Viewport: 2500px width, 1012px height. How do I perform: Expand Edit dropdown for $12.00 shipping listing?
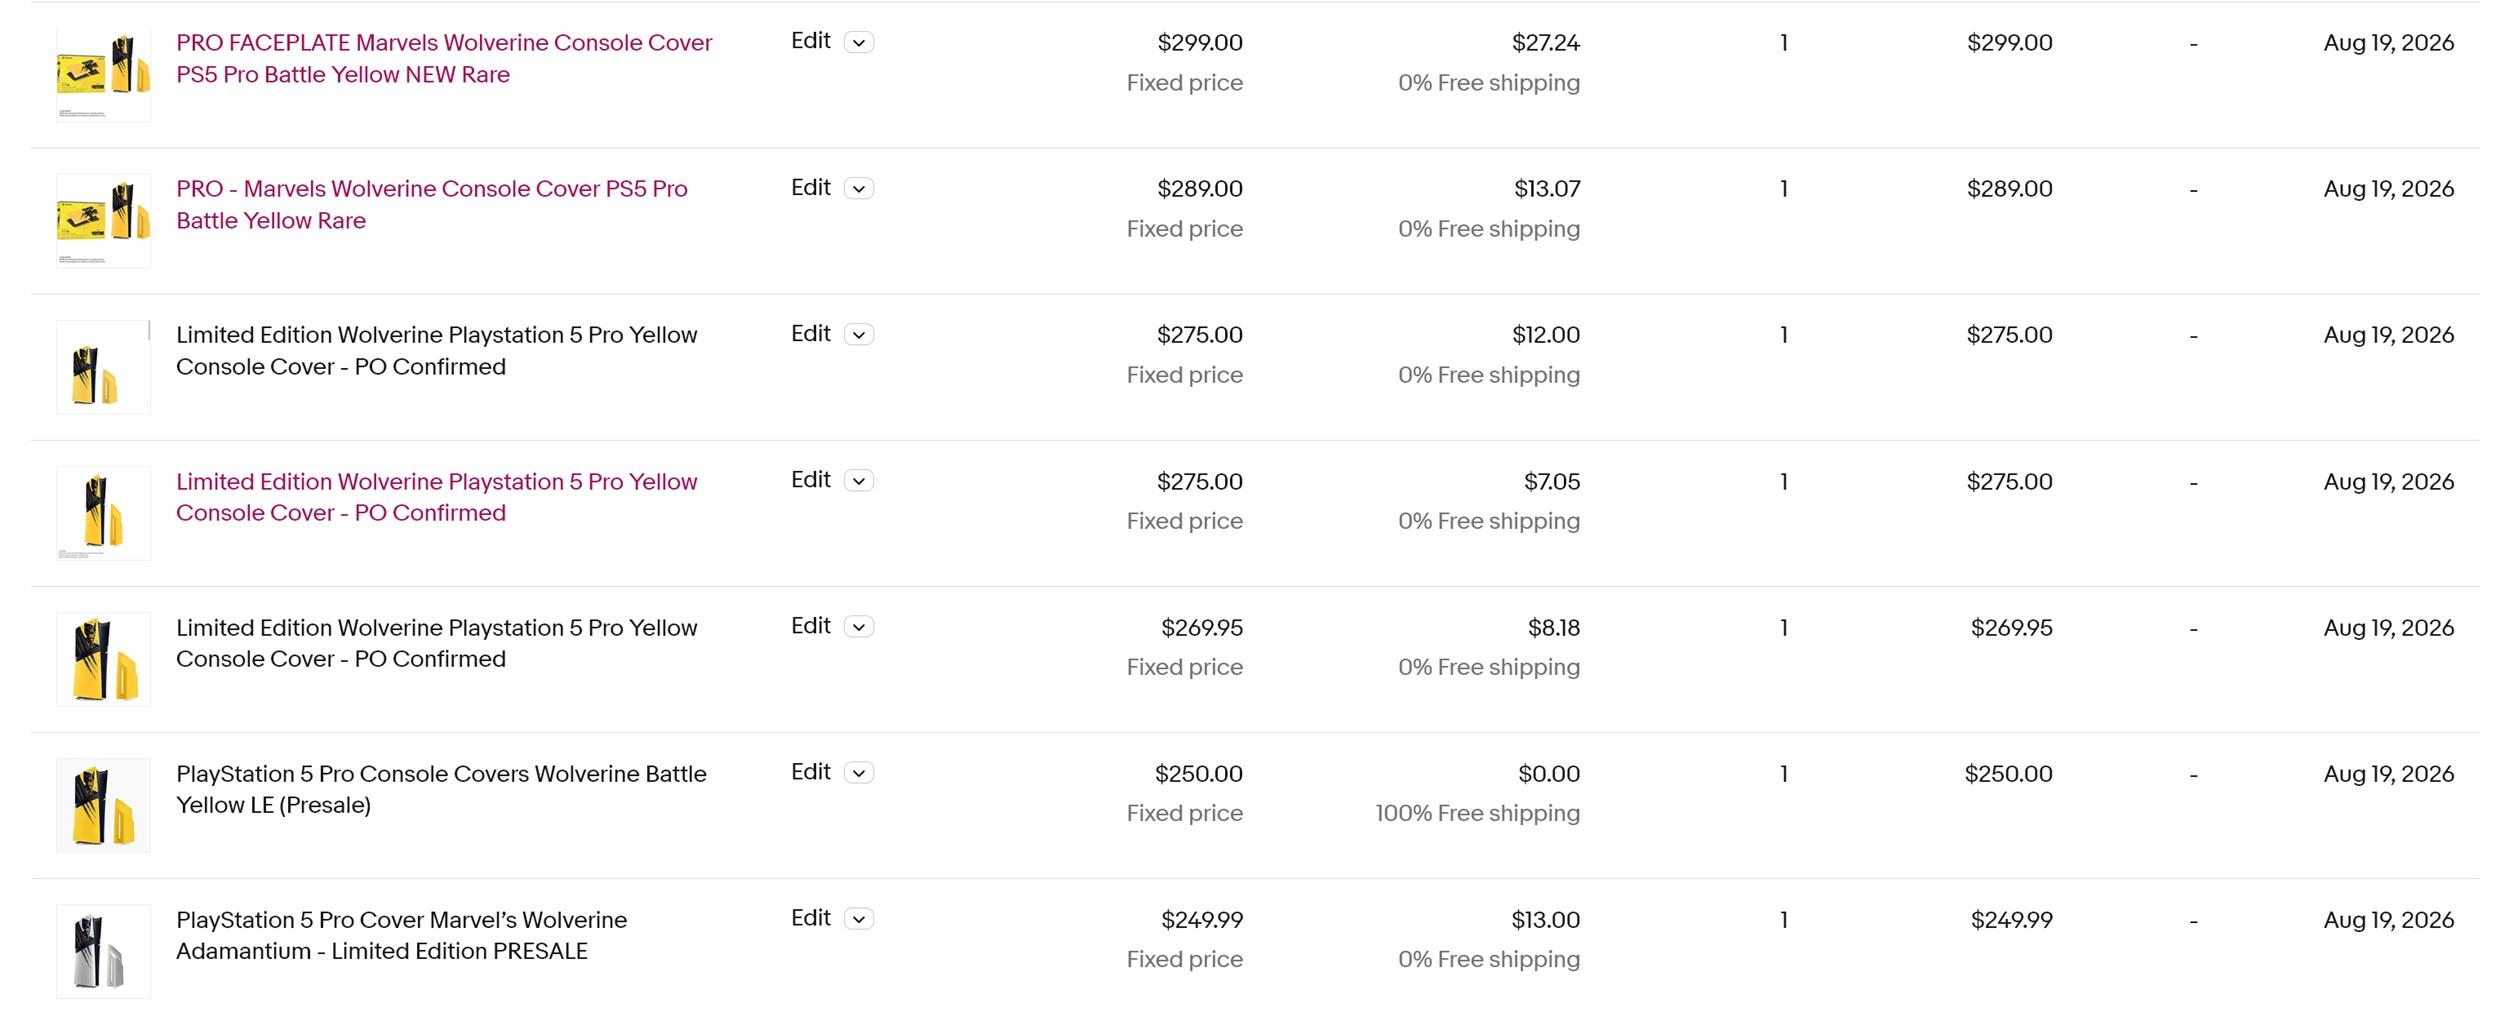point(859,334)
